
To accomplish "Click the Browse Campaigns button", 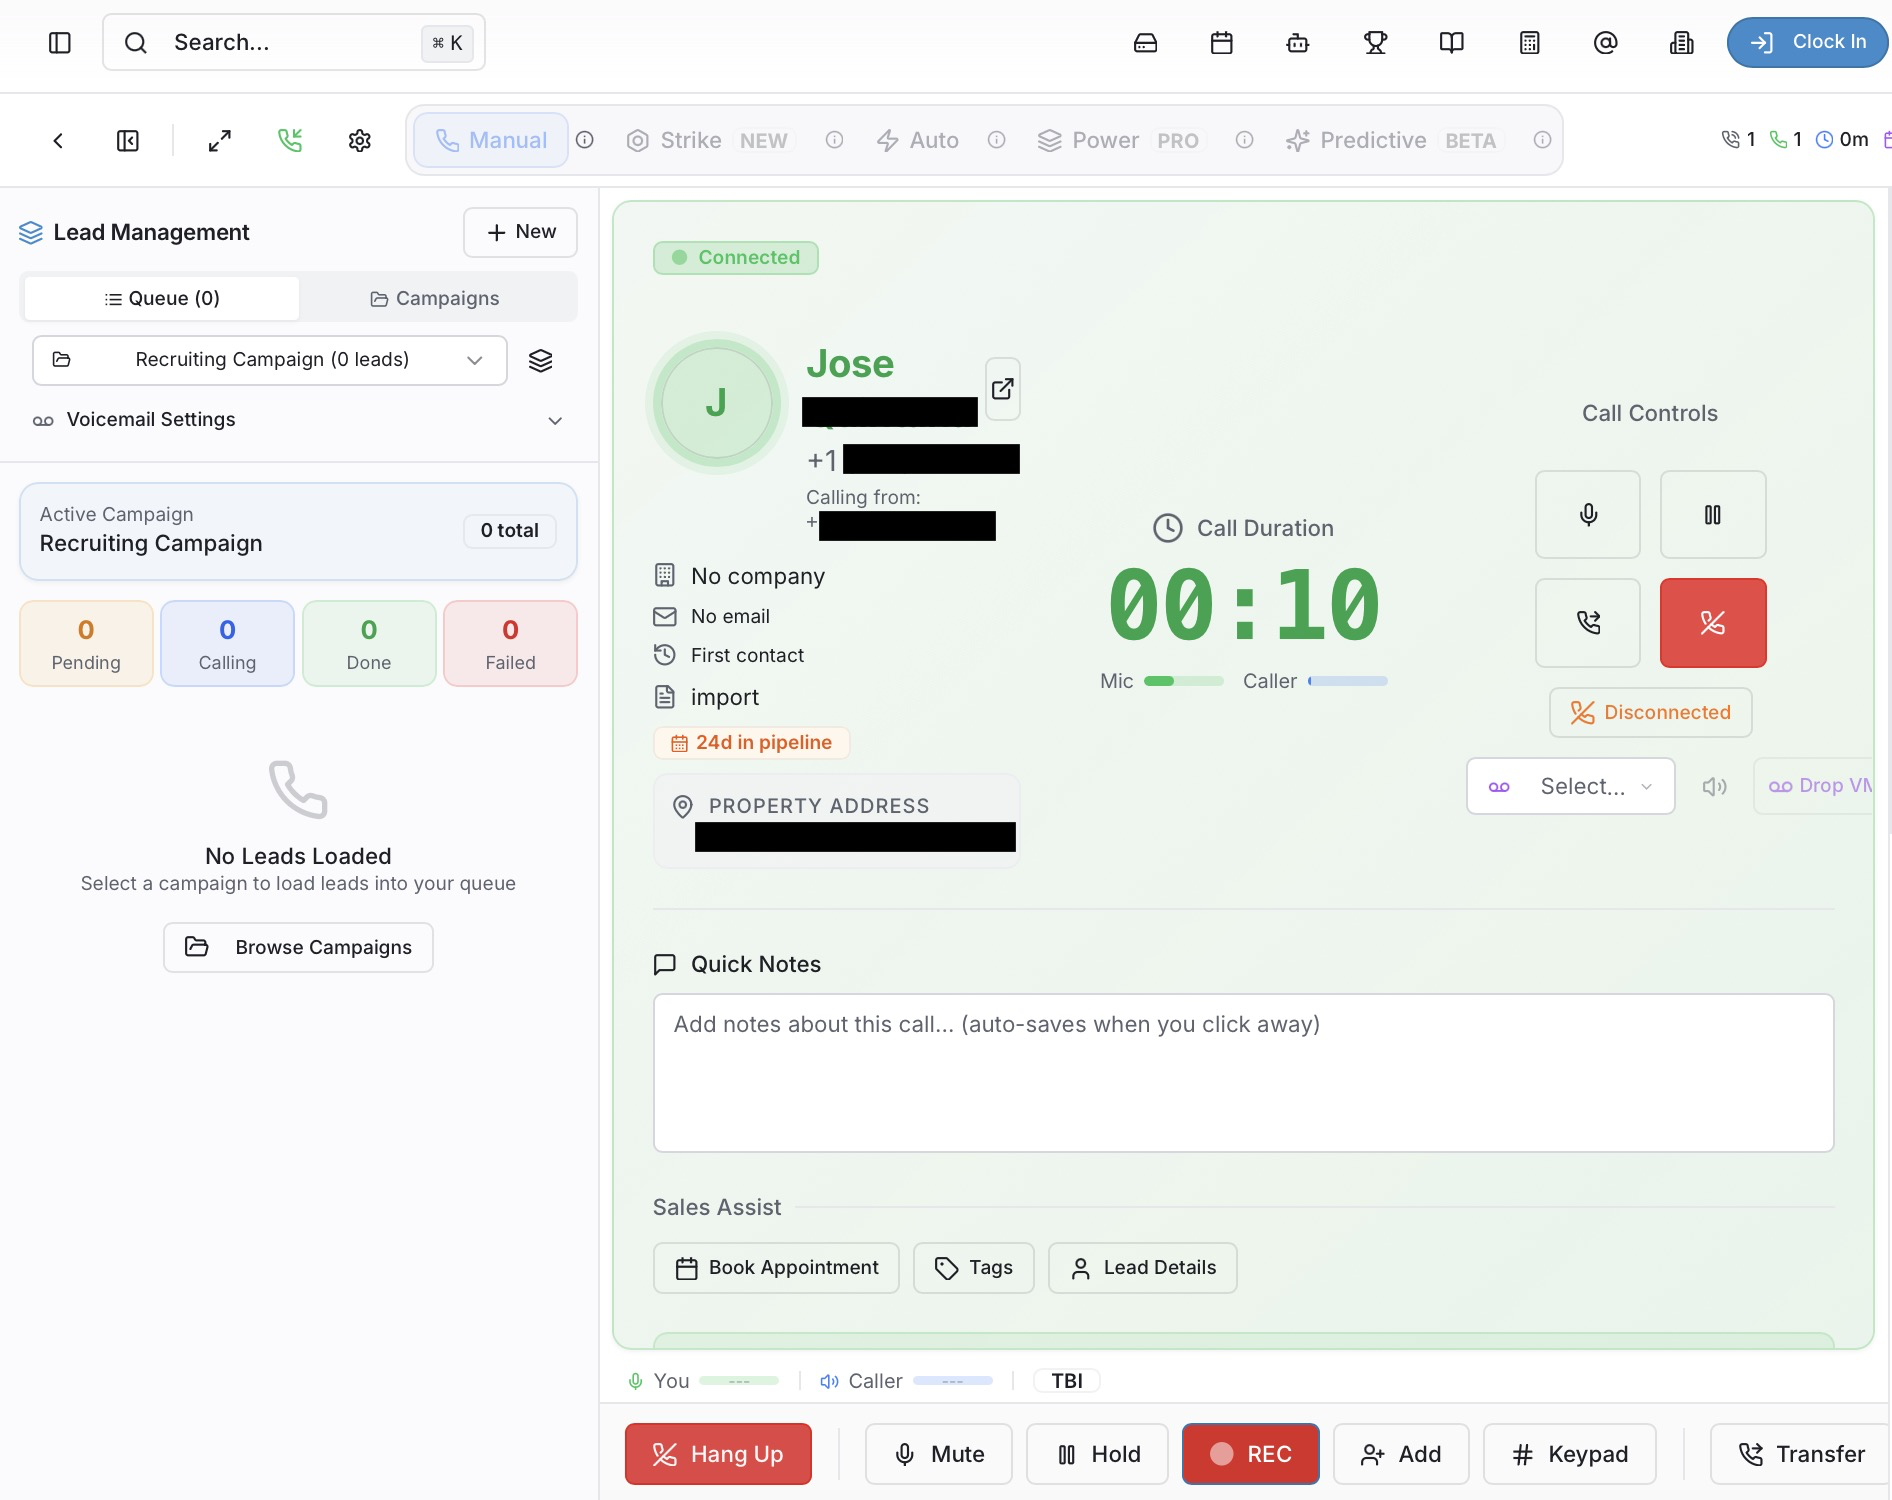I will click(x=297, y=947).
